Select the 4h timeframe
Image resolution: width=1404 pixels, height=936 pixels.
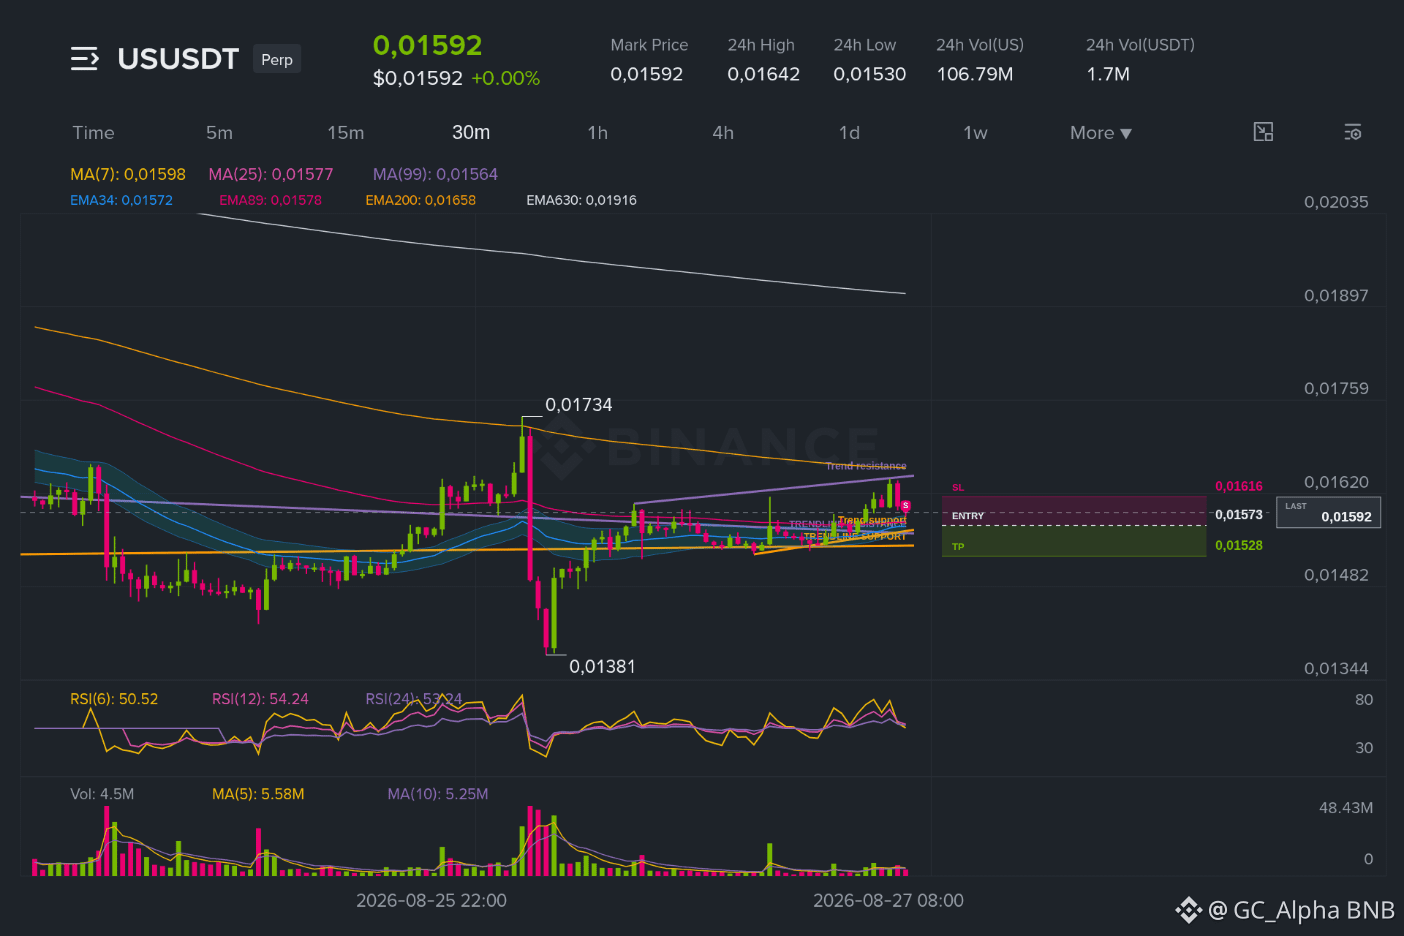723,133
